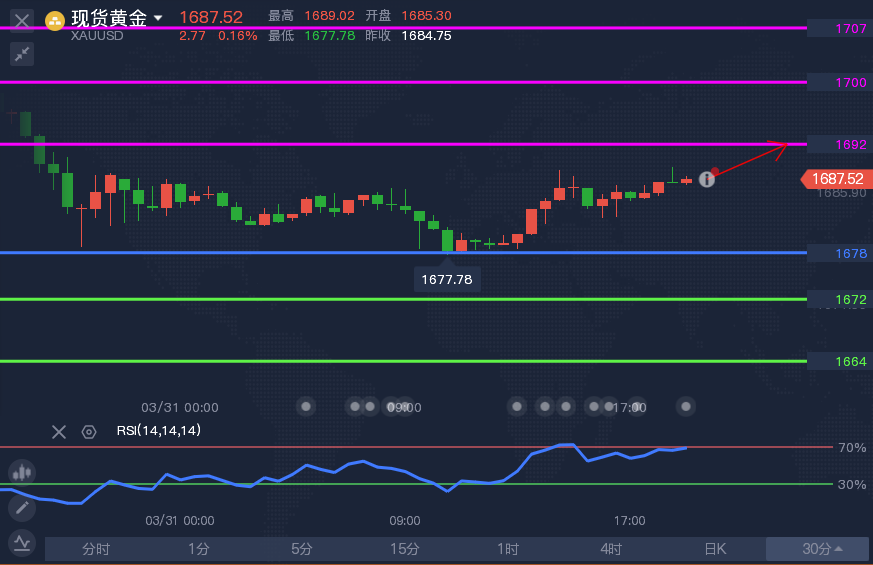The height and width of the screenshot is (565, 873).
Task: Open chart type candlestick icon
Action: point(22,473)
